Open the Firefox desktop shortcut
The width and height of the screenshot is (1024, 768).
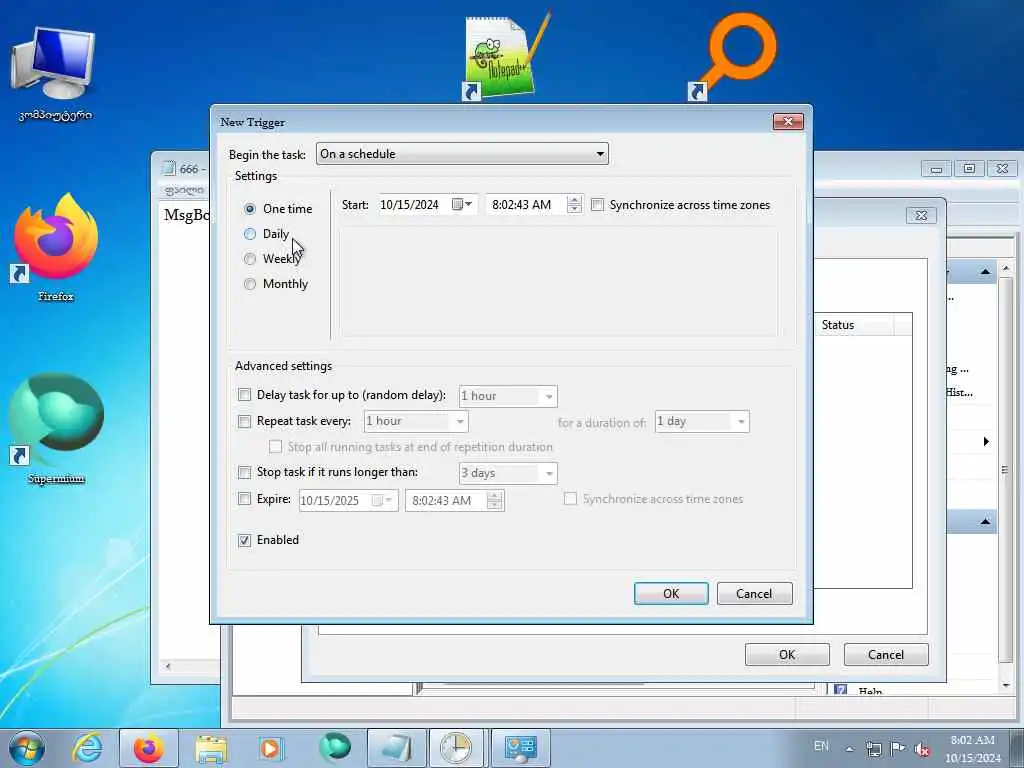coord(56,247)
